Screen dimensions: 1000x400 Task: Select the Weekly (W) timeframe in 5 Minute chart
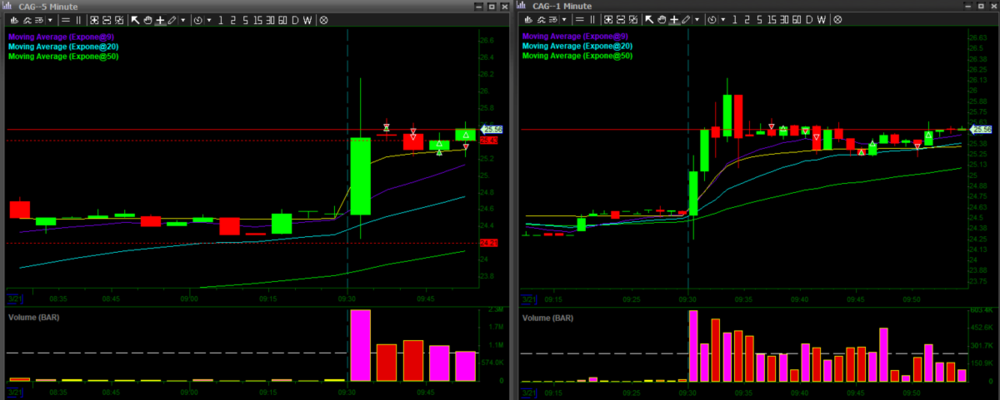307,20
